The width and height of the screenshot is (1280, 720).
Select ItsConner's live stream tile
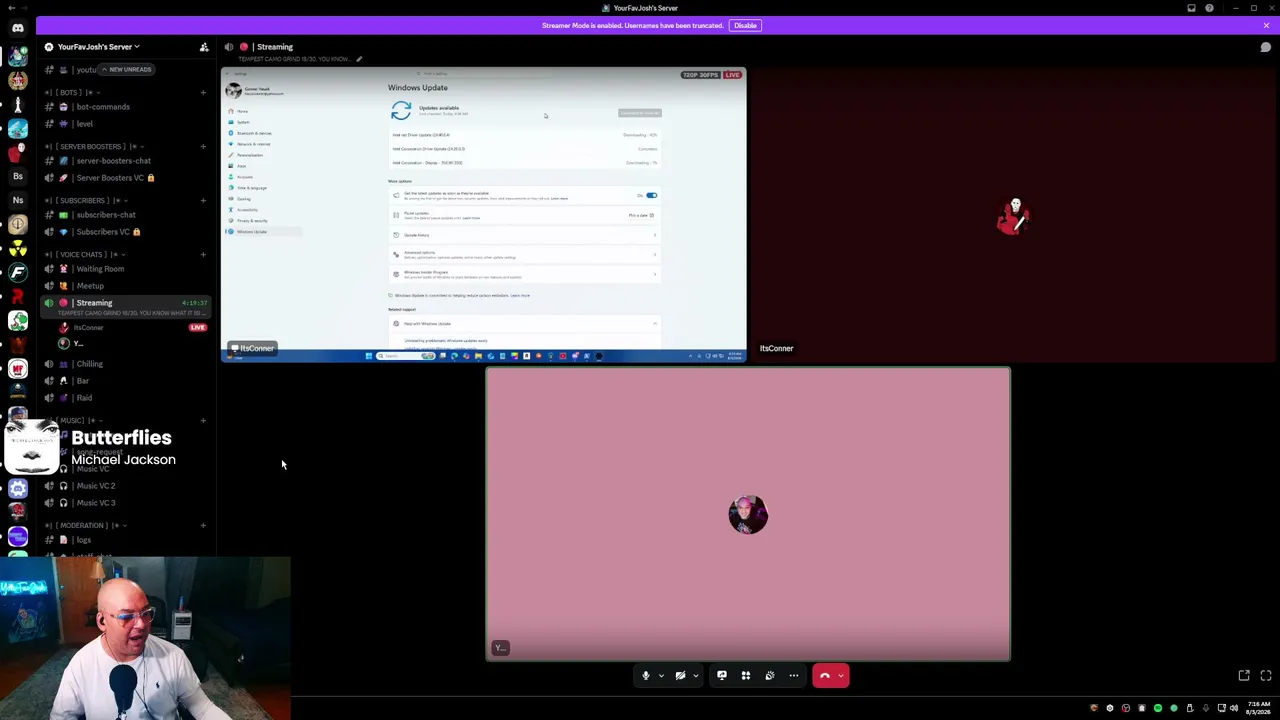(x=483, y=214)
